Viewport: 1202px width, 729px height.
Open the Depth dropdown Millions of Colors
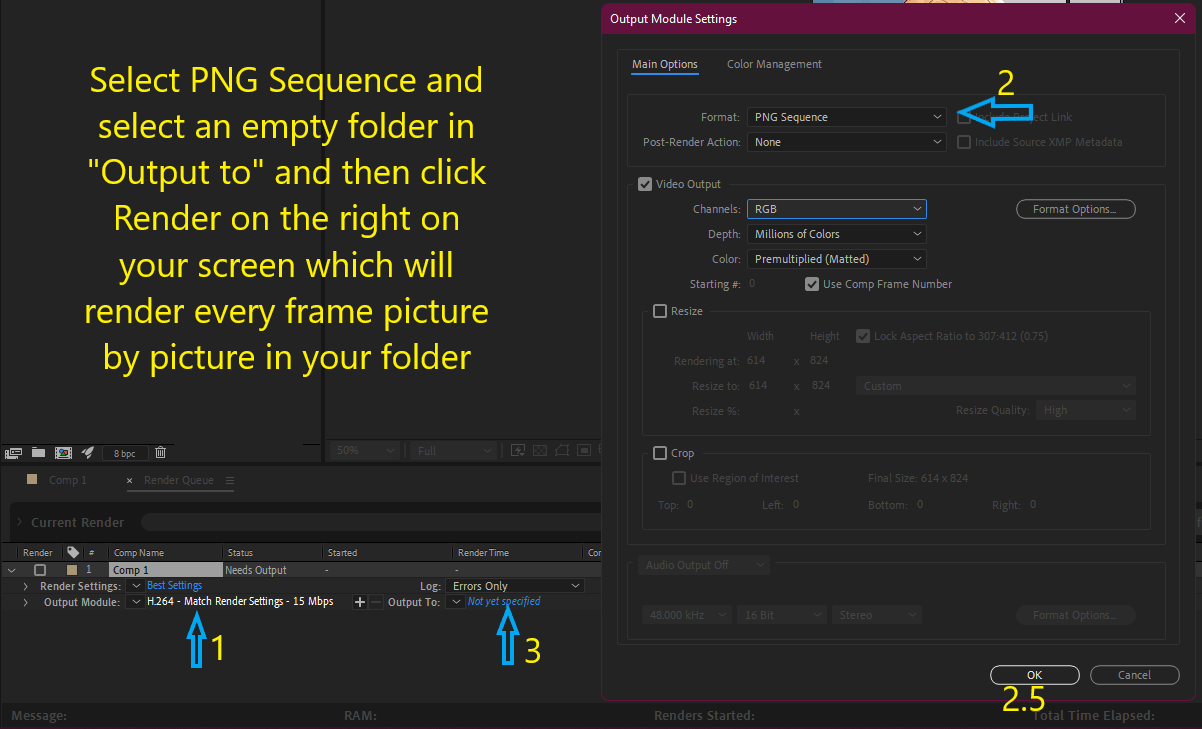[x=836, y=234]
